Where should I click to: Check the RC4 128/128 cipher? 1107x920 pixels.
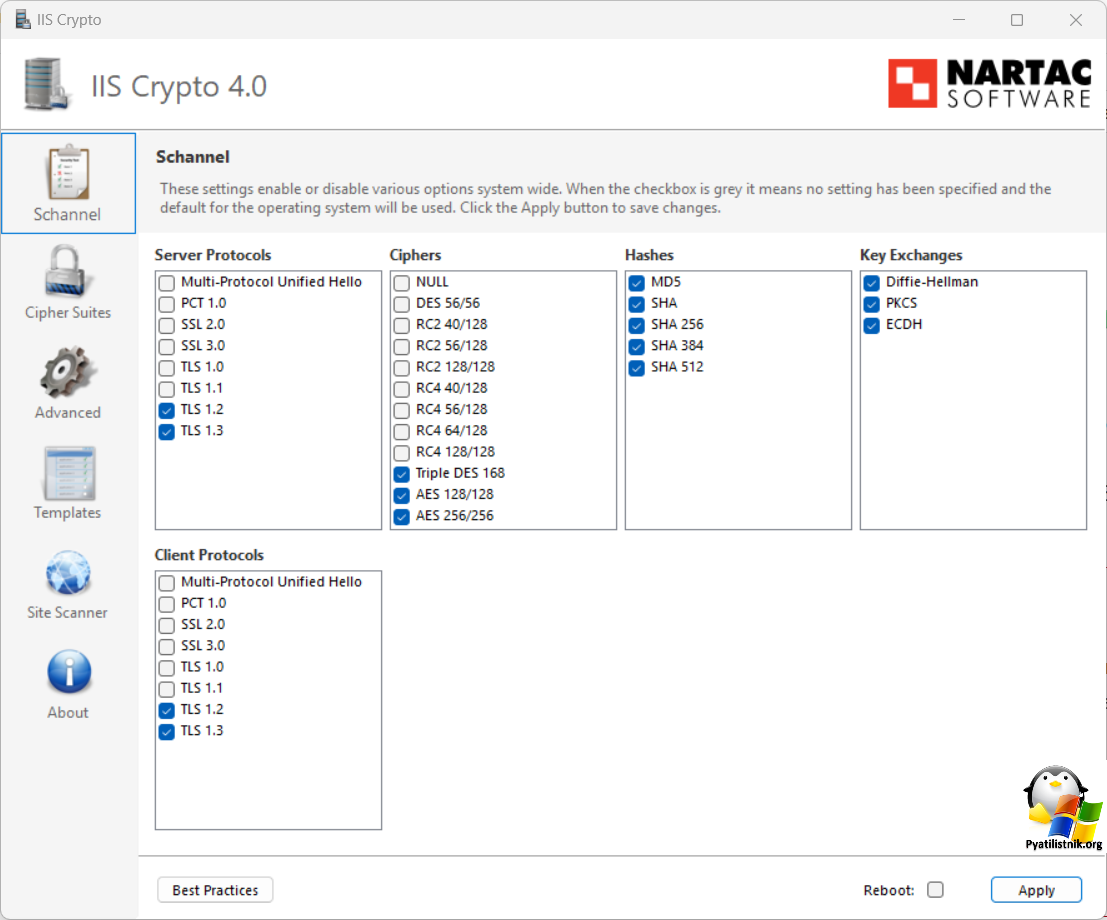pyautogui.click(x=401, y=452)
